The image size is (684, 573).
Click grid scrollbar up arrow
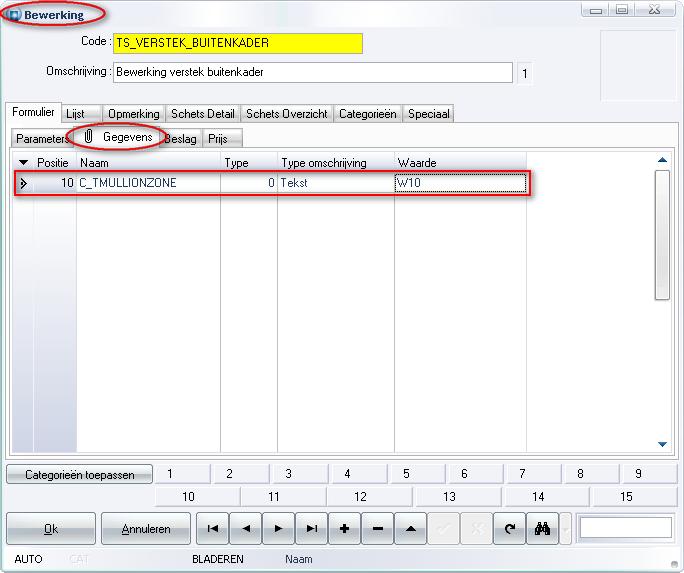tap(662, 160)
